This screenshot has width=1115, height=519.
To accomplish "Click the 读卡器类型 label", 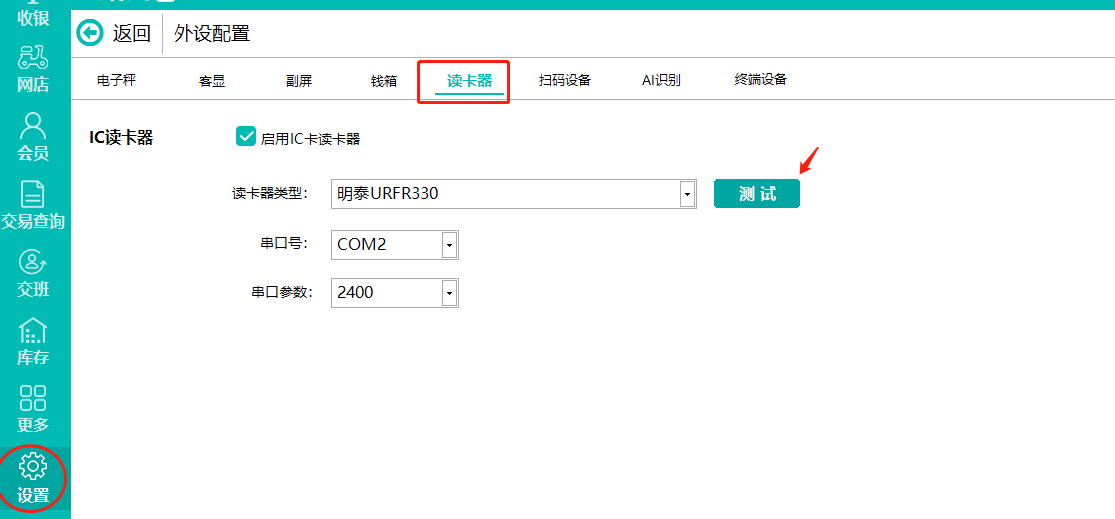I will tap(270, 193).
